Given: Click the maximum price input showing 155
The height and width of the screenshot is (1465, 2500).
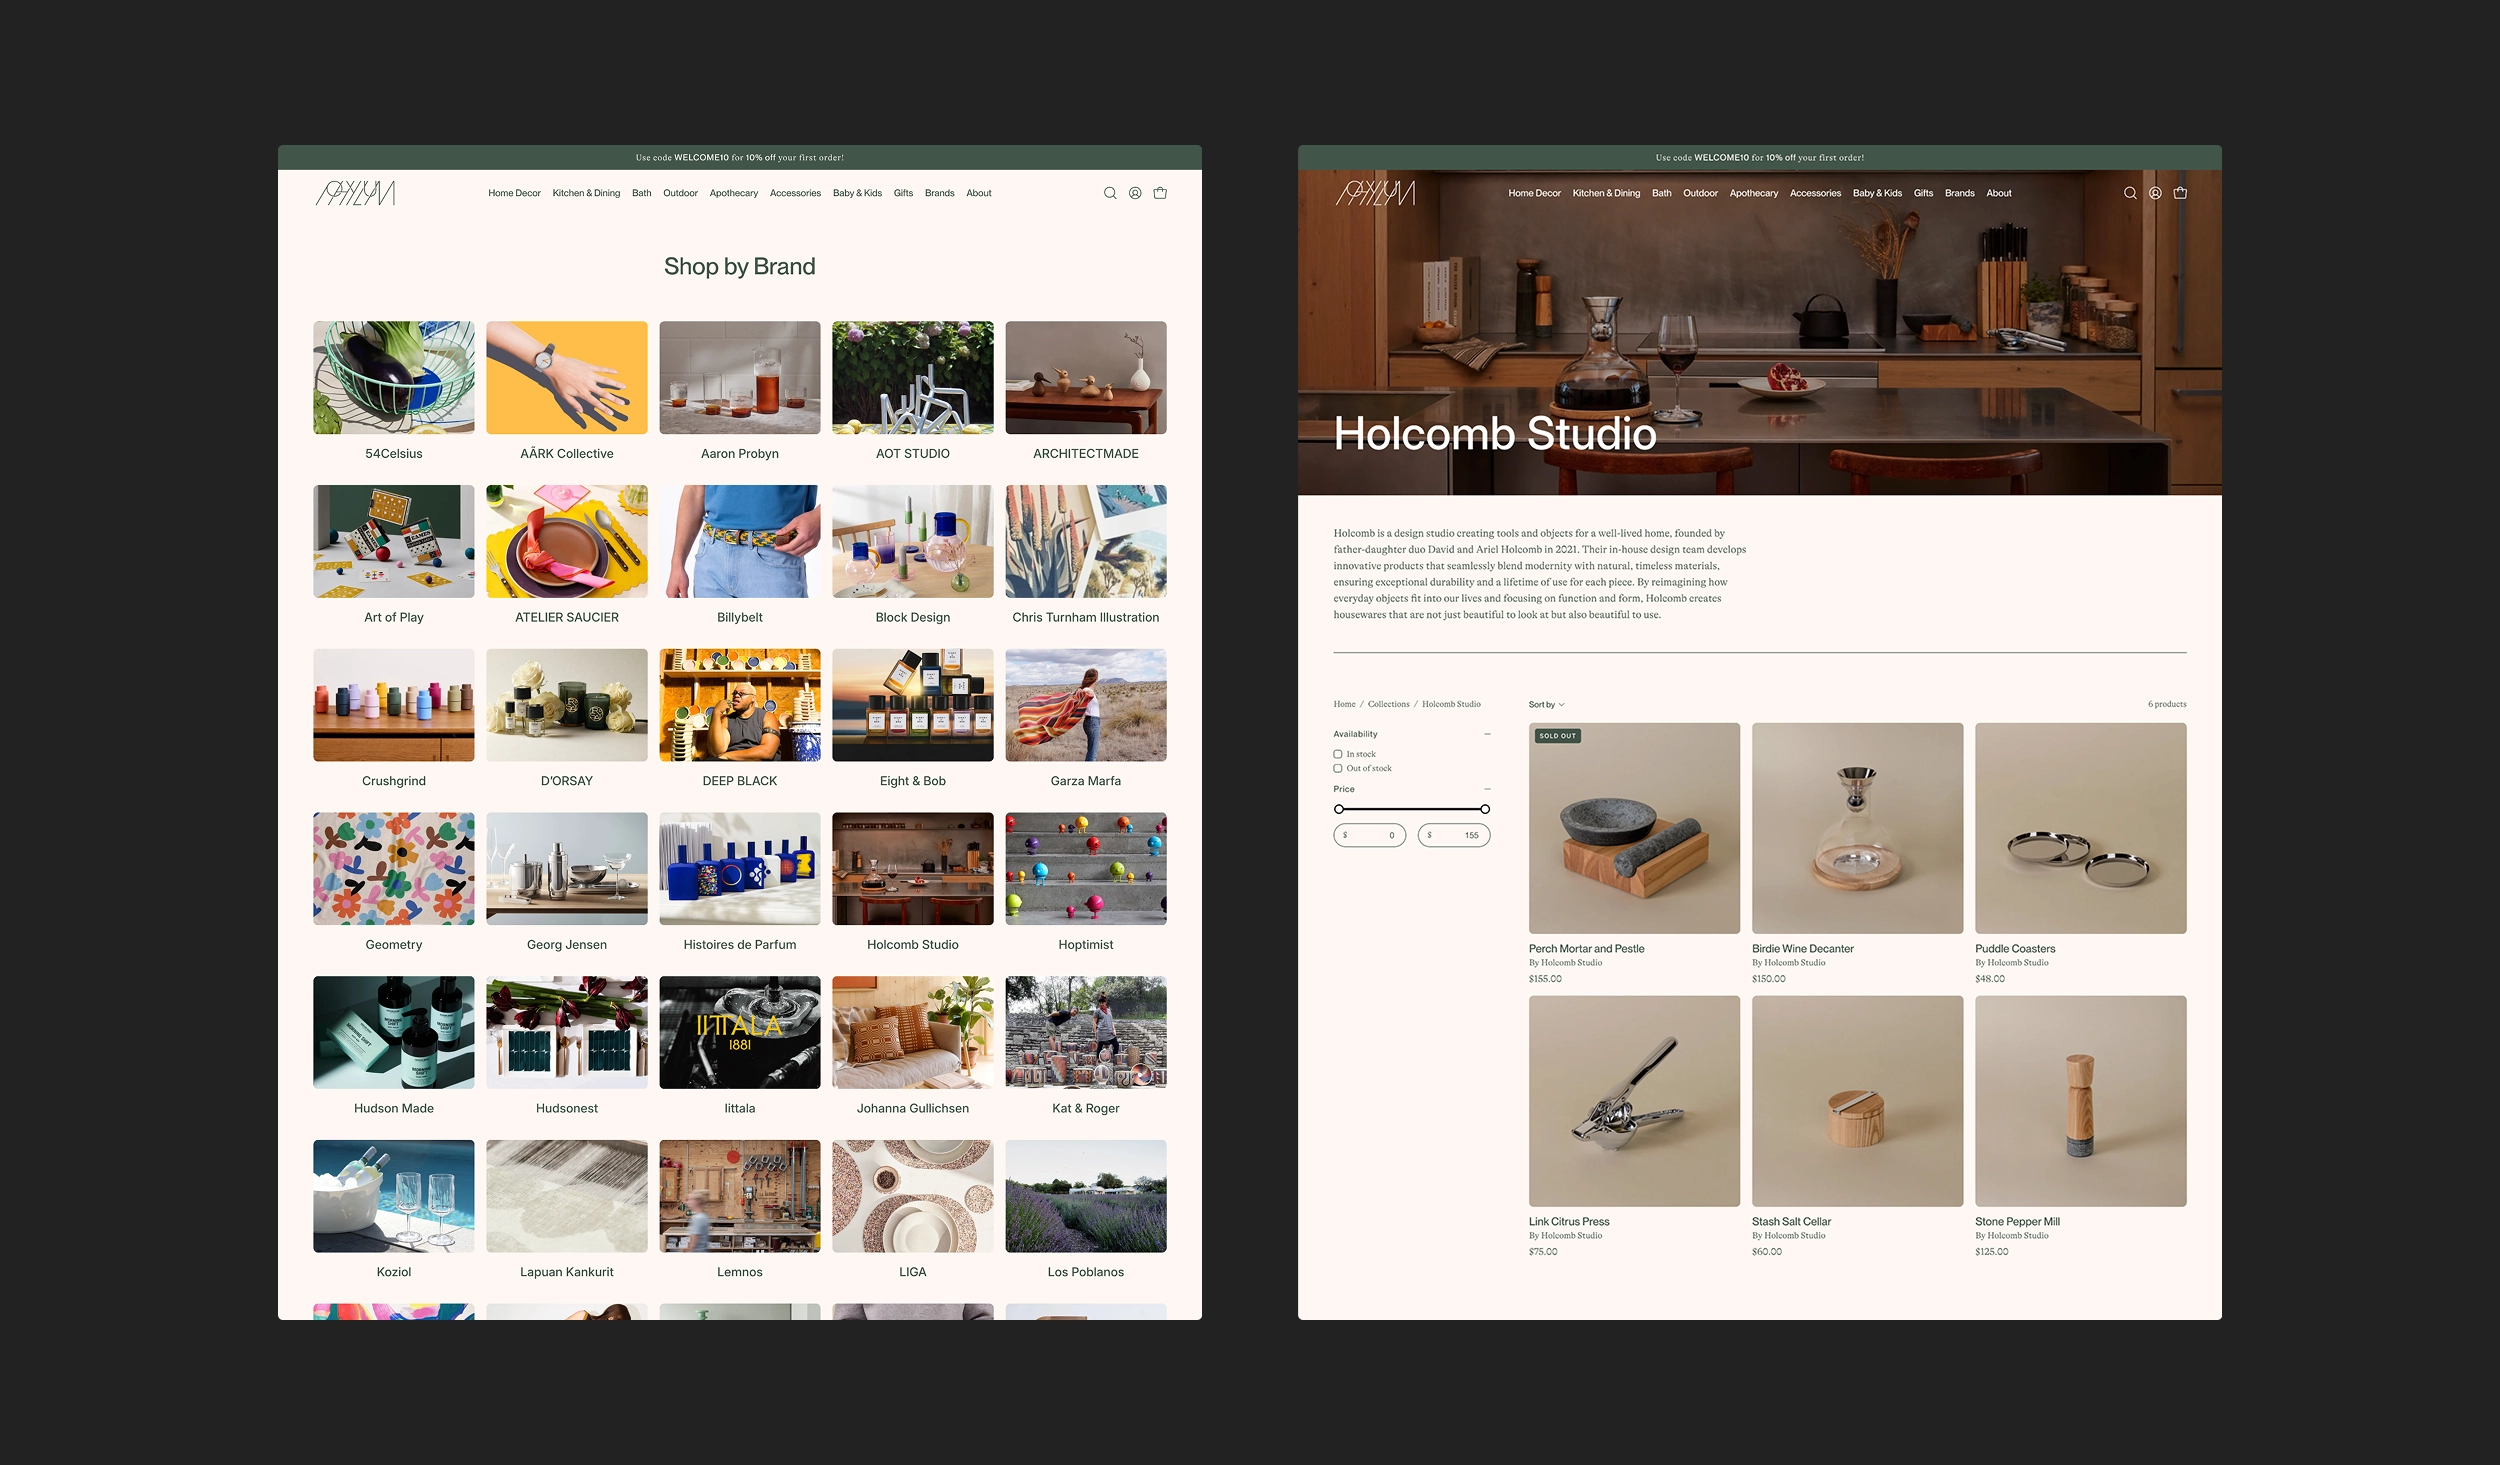Looking at the screenshot, I should [1454, 835].
